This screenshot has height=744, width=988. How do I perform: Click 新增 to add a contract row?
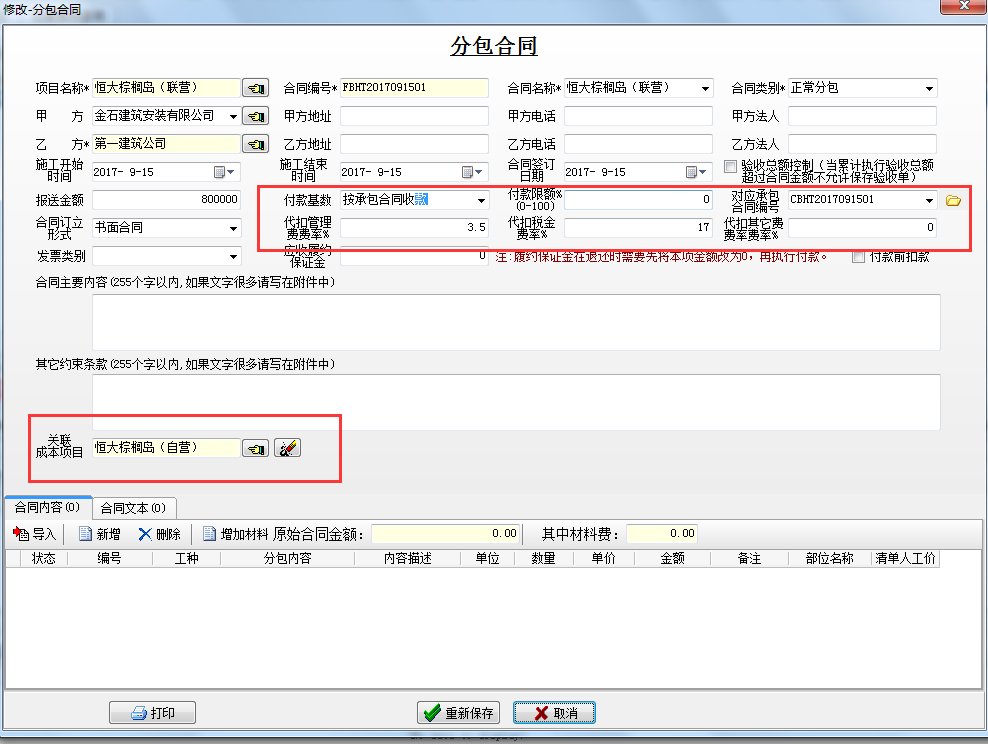coord(100,534)
